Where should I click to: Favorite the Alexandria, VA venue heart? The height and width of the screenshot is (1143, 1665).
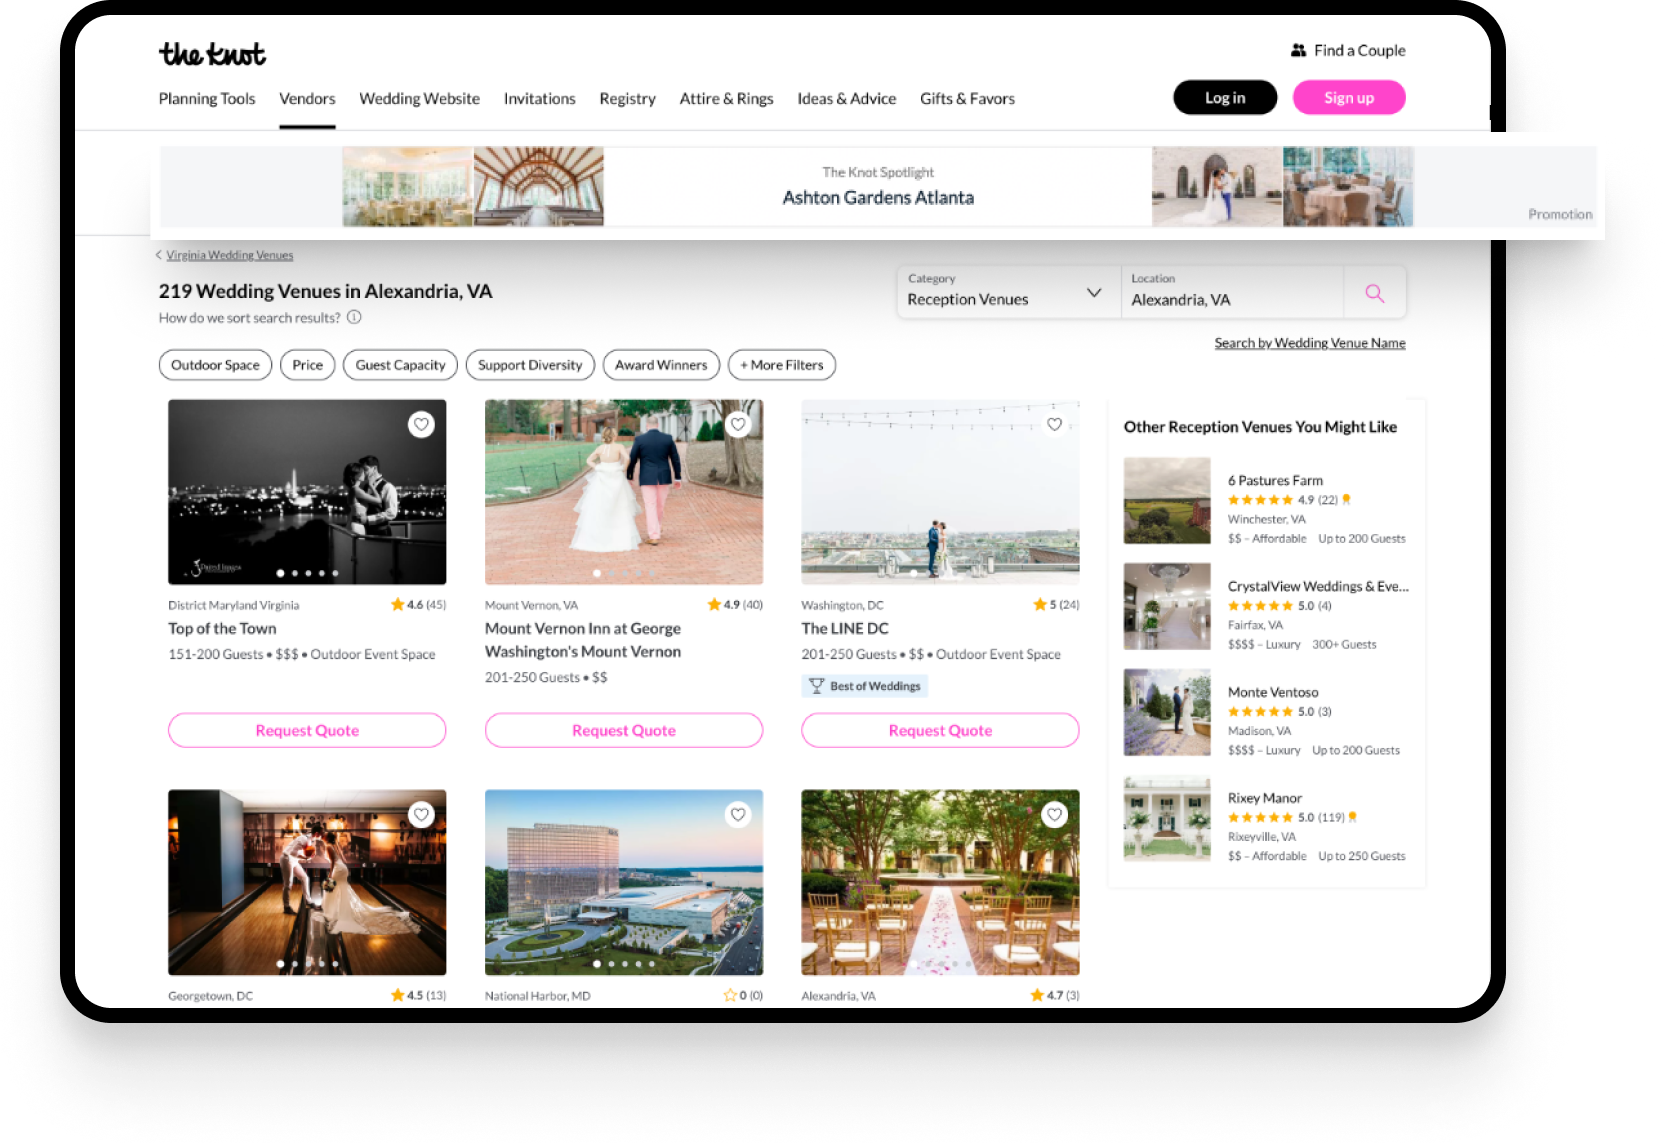[x=1054, y=814]
